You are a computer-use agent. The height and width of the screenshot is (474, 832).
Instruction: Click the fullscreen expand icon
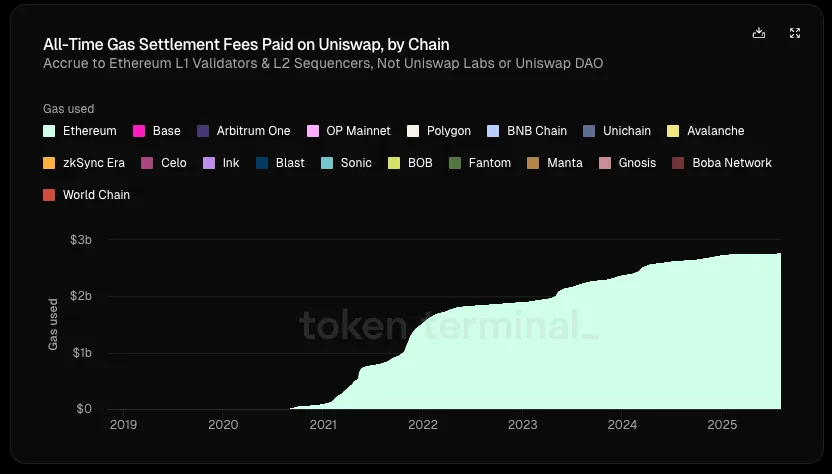(x=795, y=33)
